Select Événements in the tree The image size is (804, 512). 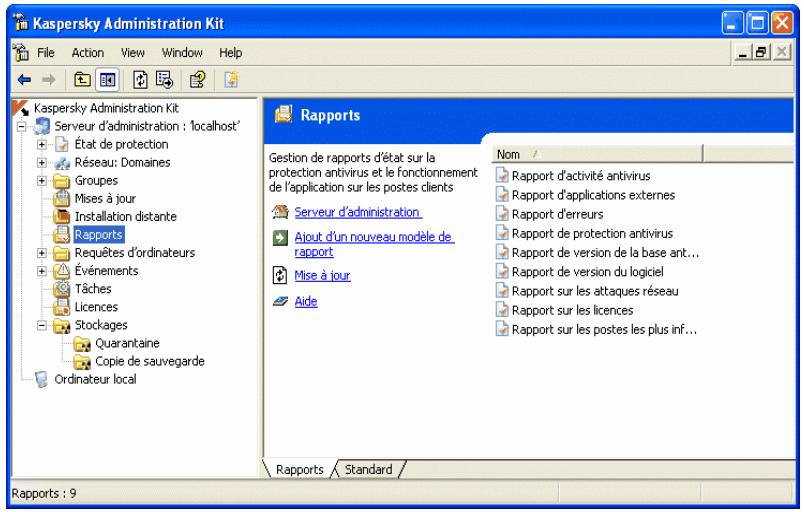pos(107,271)
